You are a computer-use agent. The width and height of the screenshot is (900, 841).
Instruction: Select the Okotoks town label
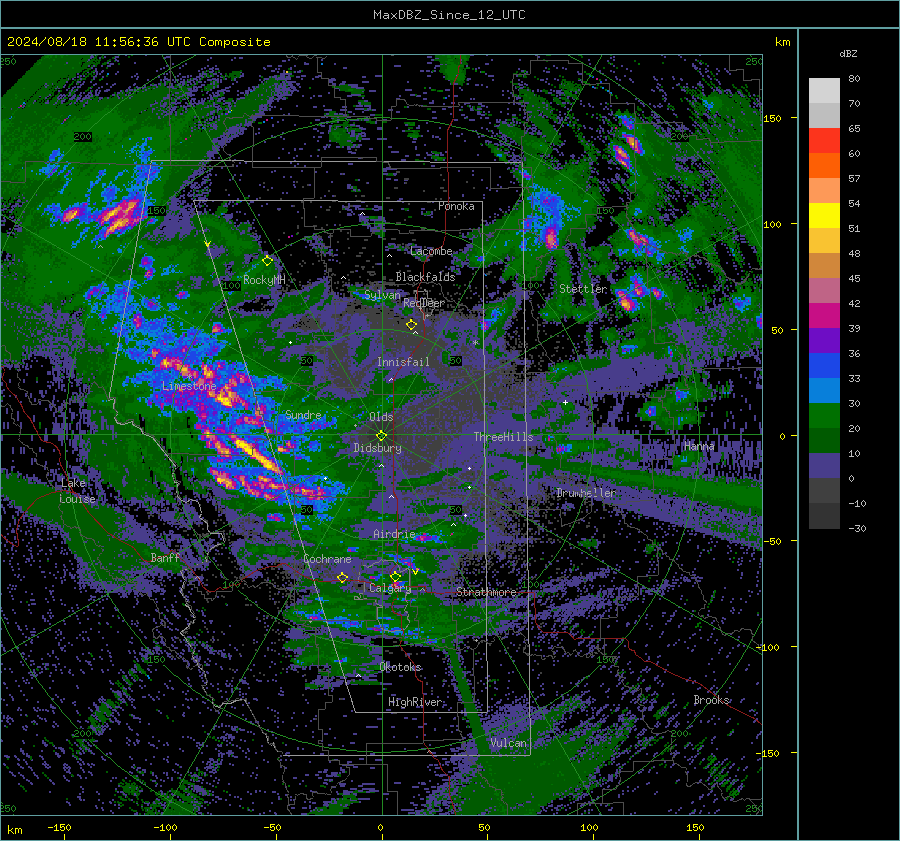(401, 667)
